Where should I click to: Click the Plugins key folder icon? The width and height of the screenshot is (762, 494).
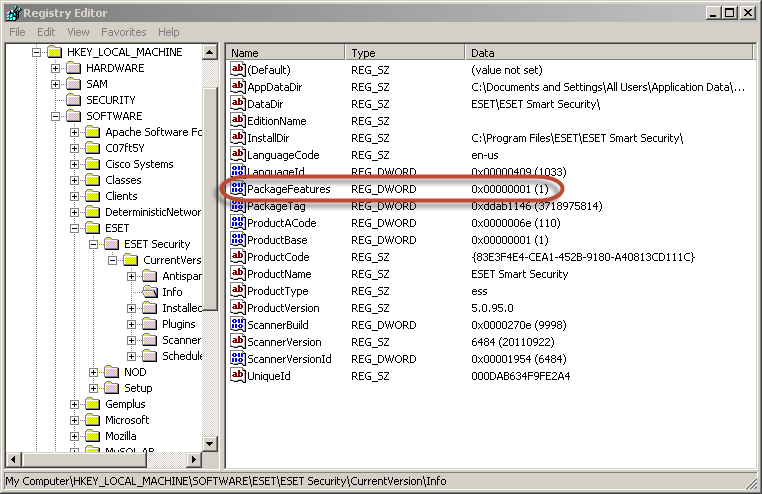tap(150, 324)
